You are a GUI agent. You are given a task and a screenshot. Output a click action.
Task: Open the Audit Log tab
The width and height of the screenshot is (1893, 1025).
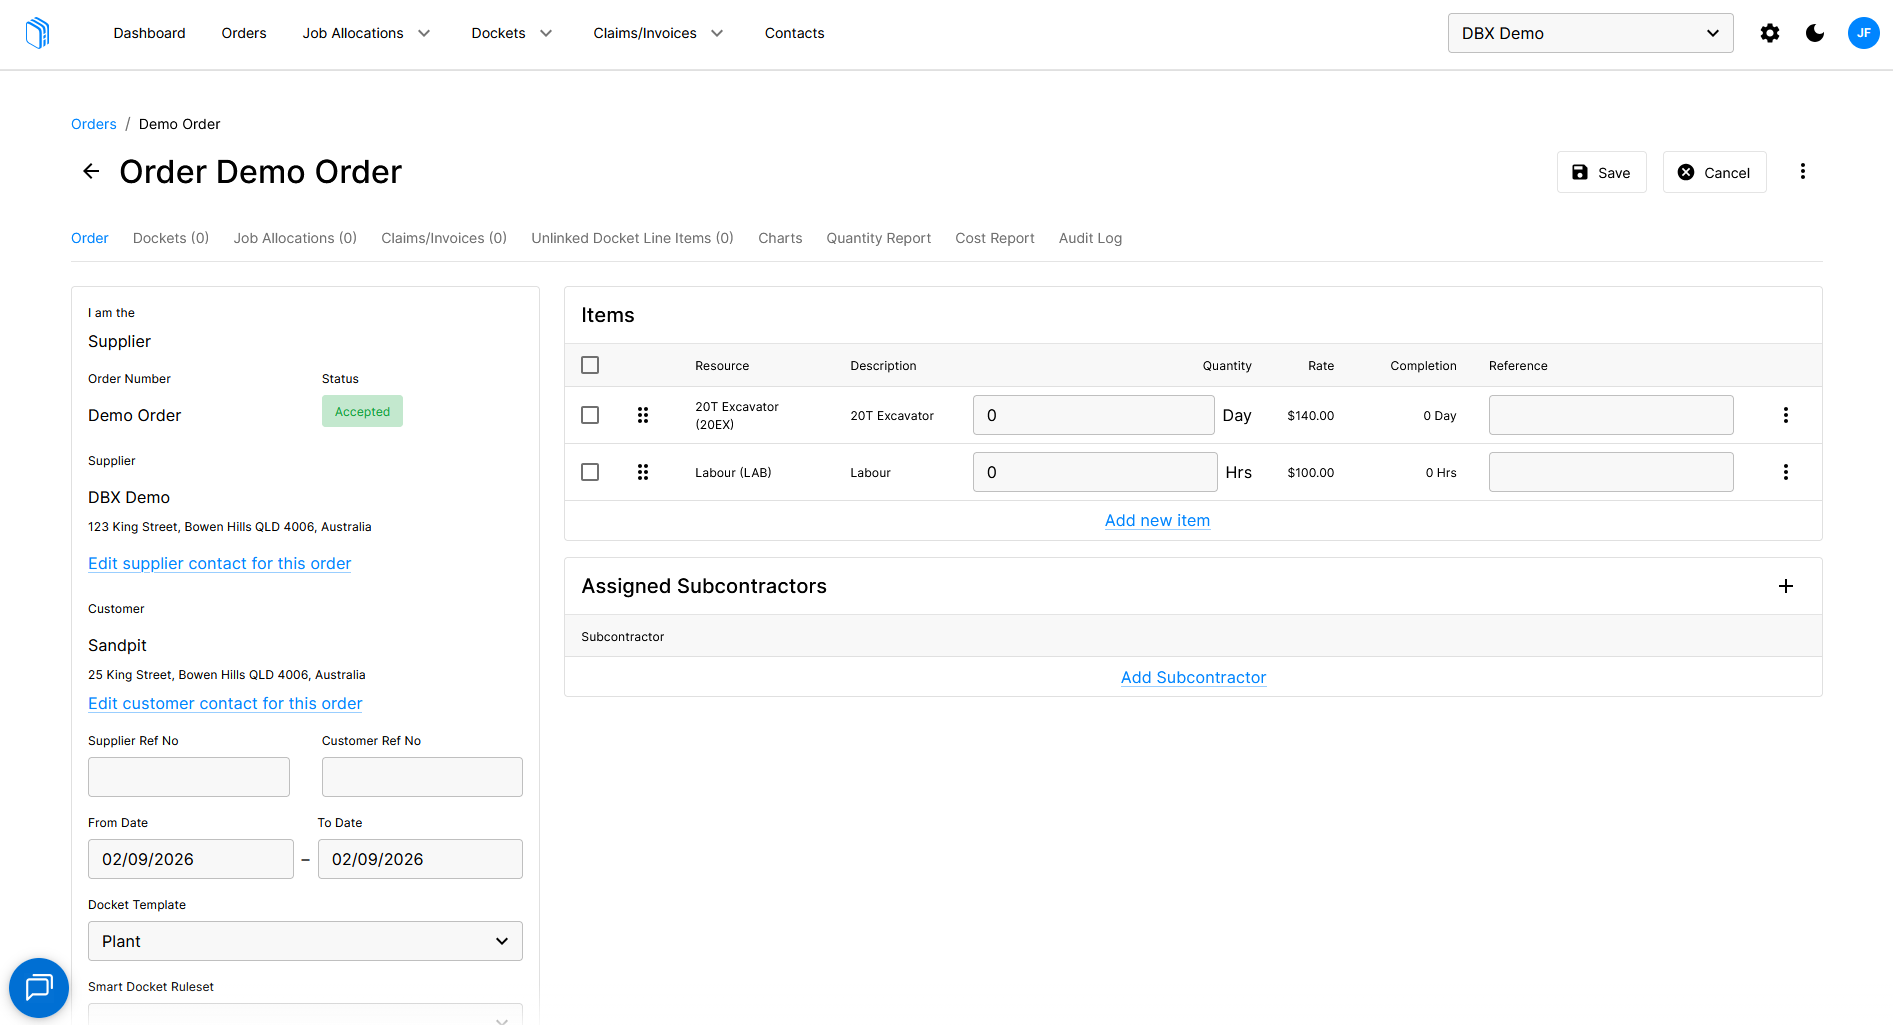[1090, 238]
